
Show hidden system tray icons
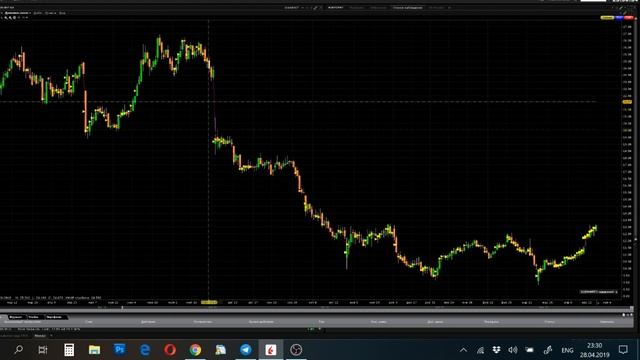463,350
